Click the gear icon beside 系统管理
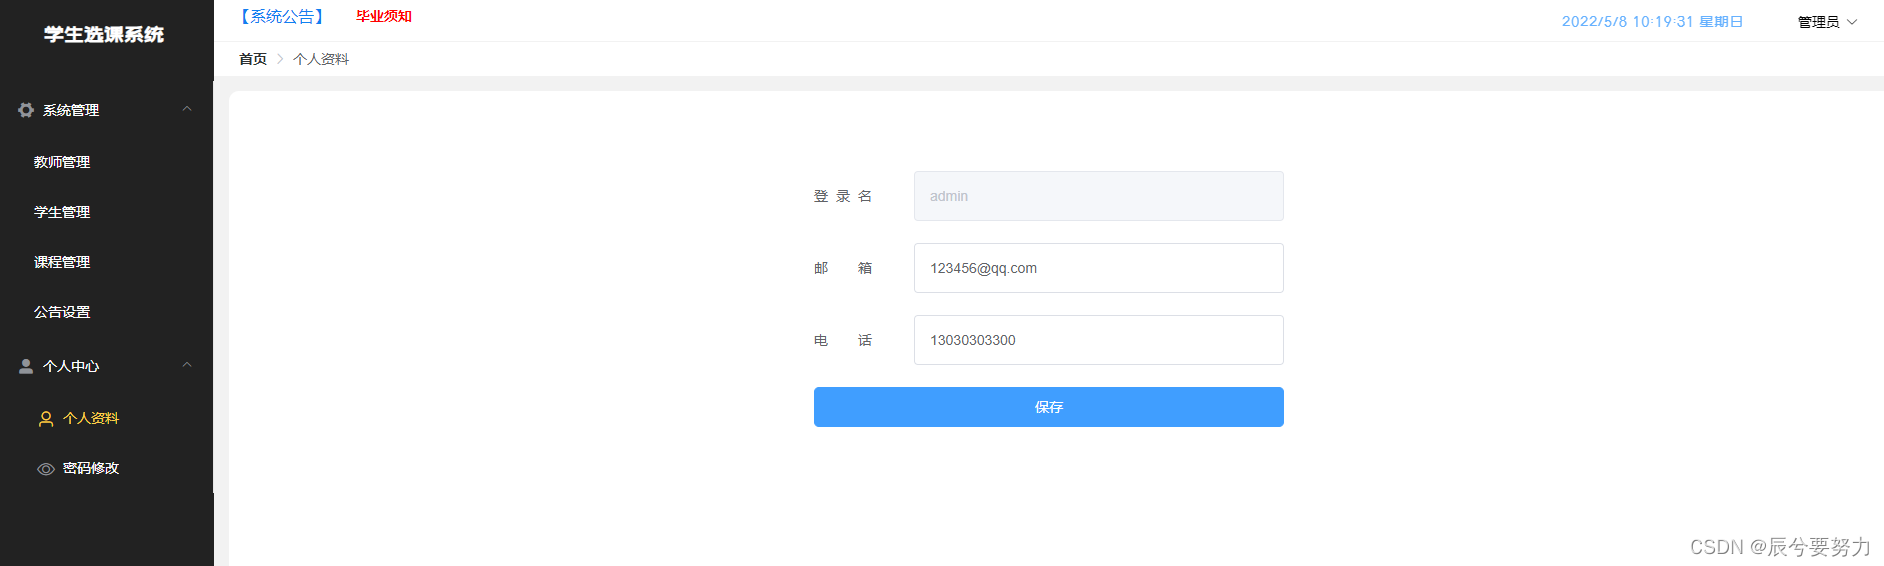 (26, 110)
